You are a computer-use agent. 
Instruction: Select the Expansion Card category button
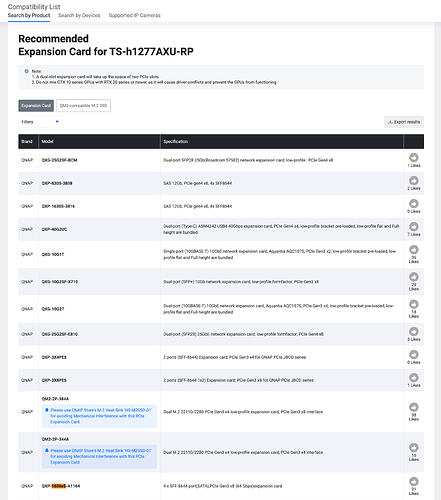[x=36, y=106]
